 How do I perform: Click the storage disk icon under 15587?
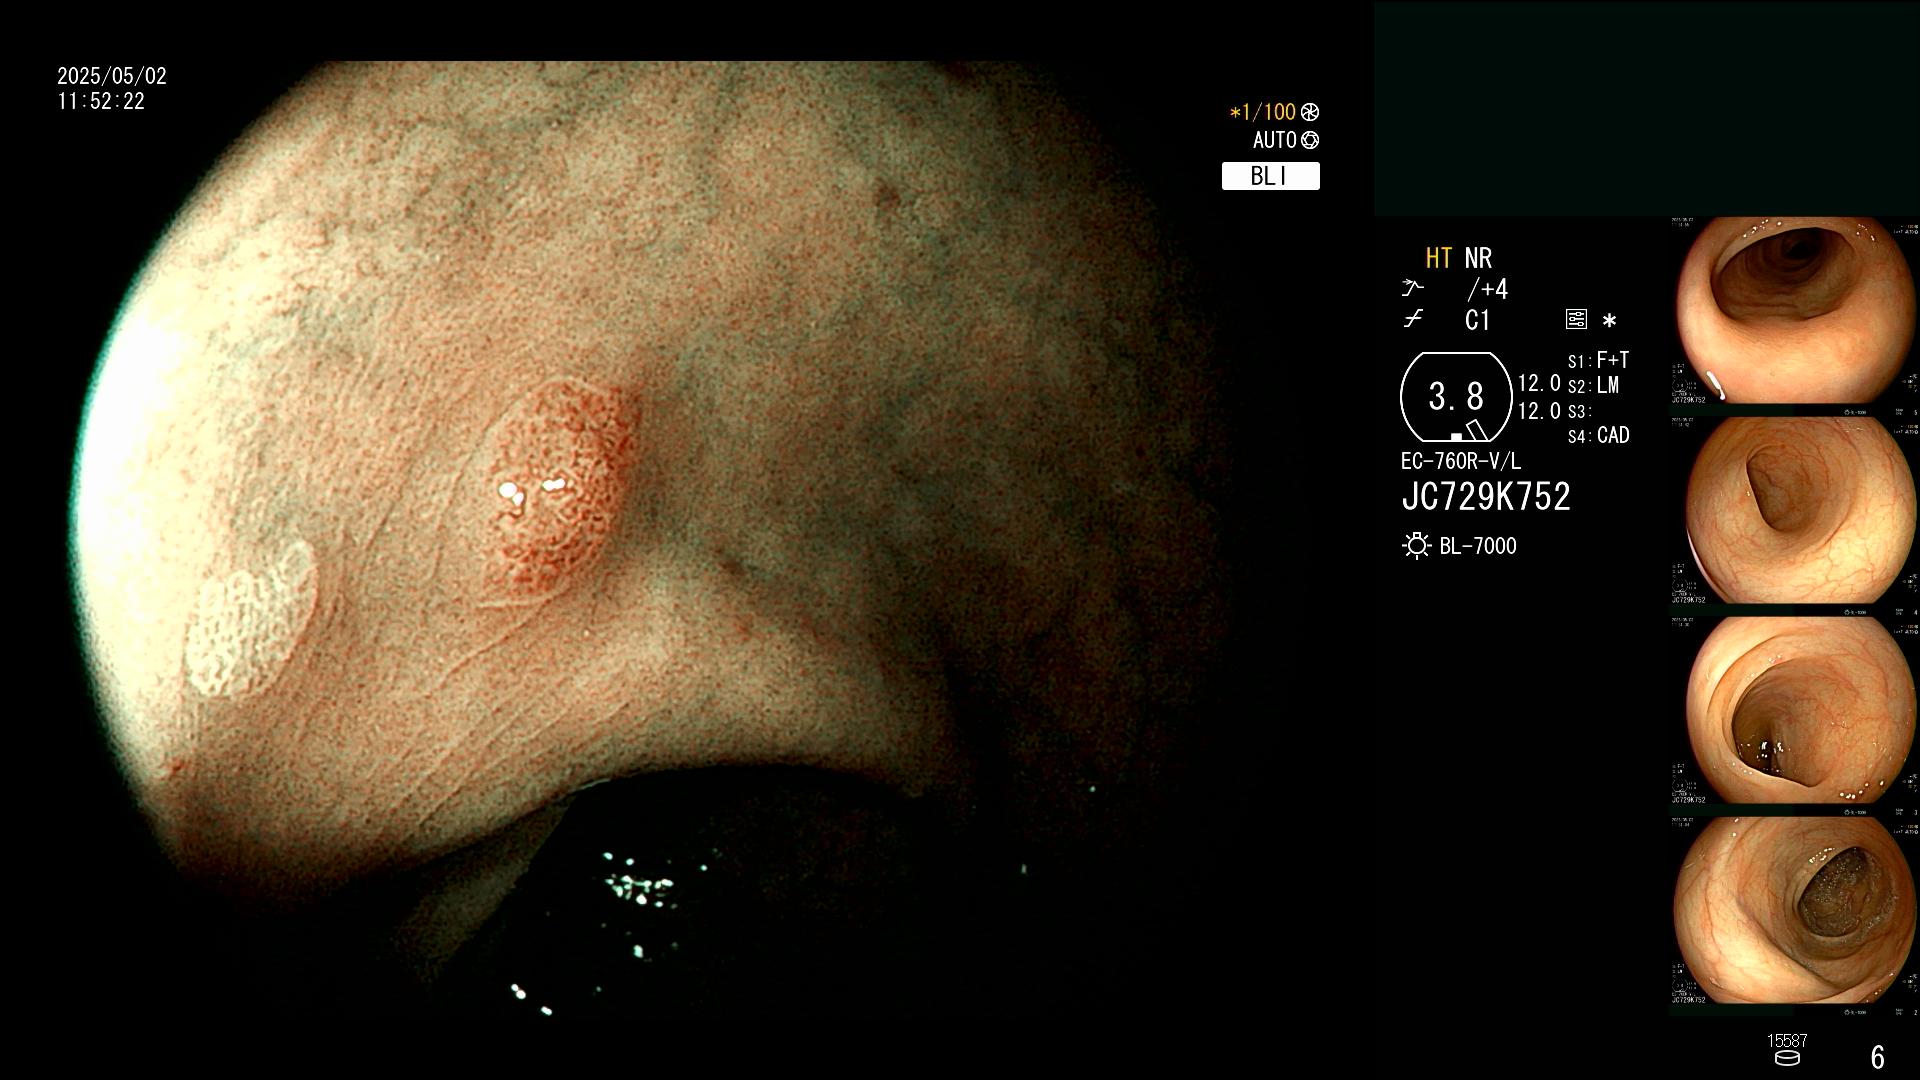1787,1059
